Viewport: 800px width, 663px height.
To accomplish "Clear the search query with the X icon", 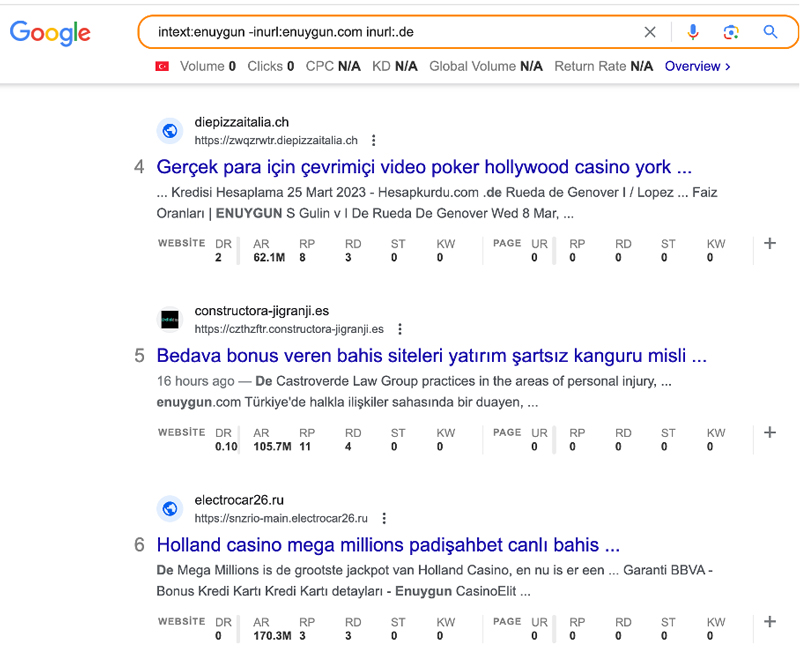I will pos(649,32).
